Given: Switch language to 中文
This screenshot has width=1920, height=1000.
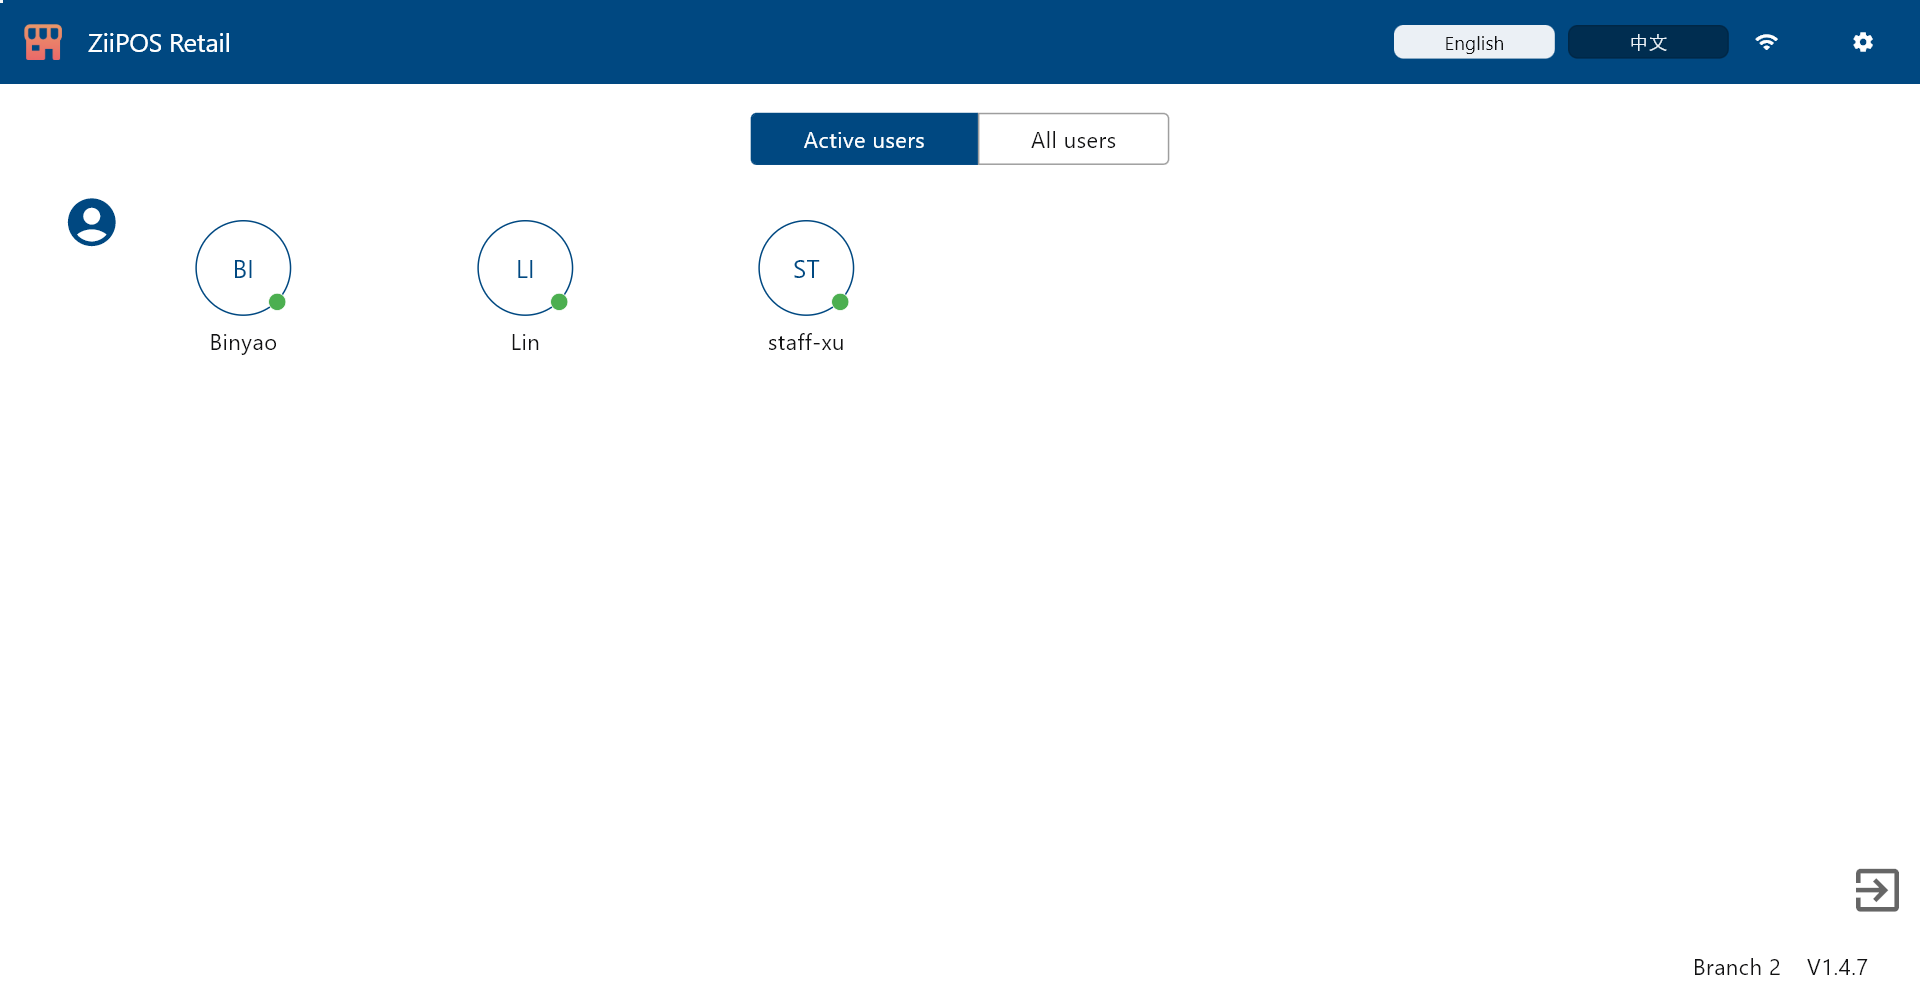Looking at the screenshot, I should (x=1647, y=42).
